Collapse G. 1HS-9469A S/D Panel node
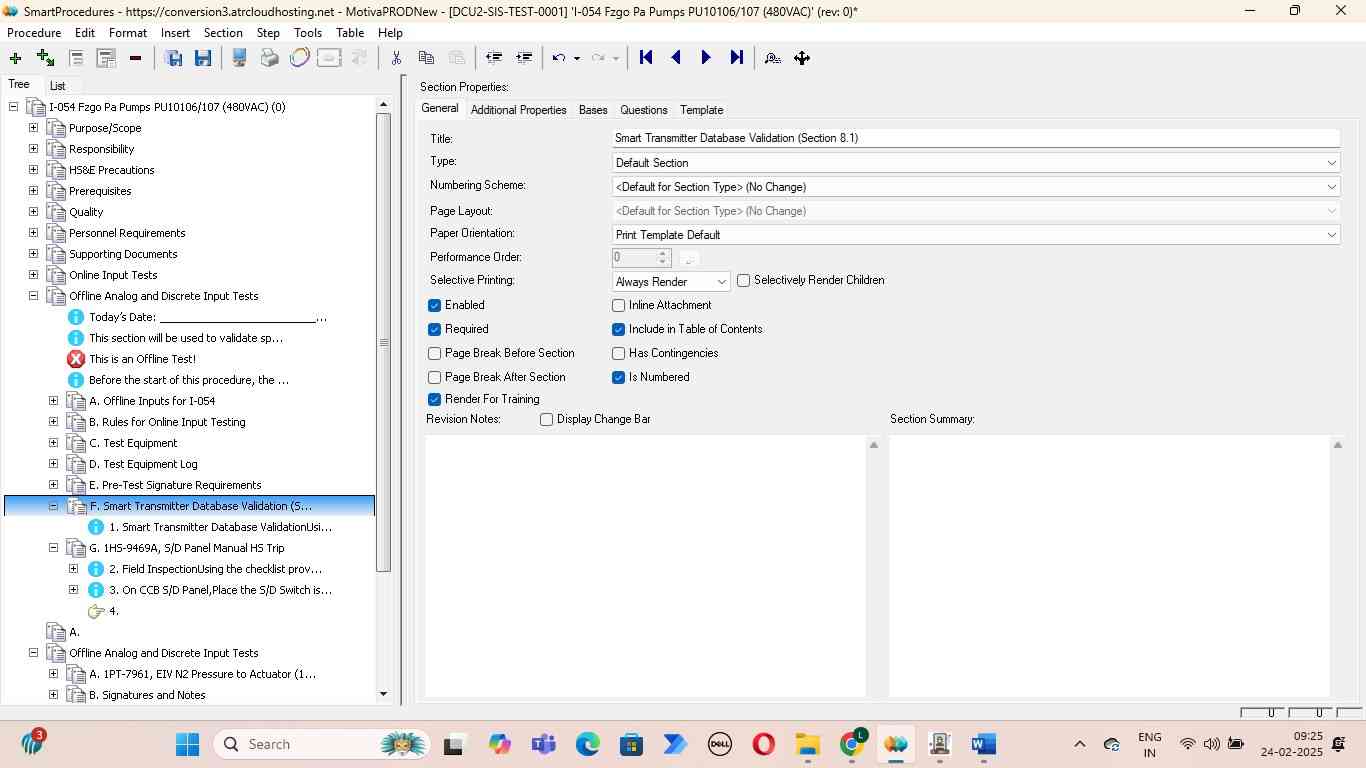 pos(53,548)
